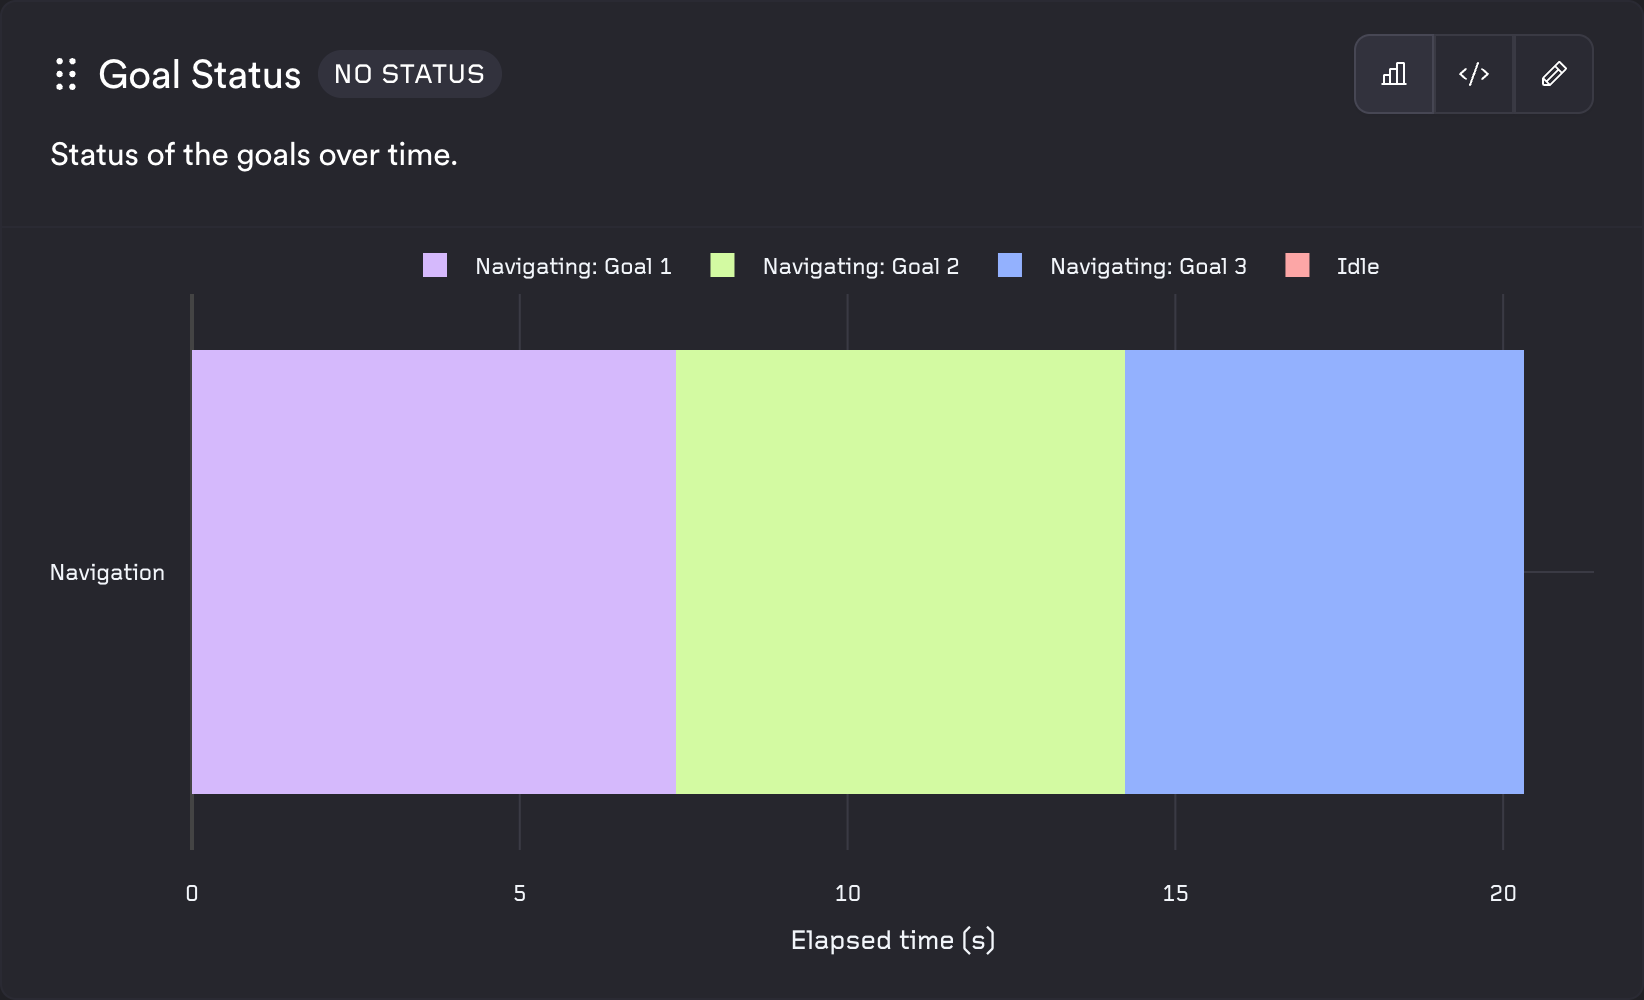Screen dimensions: 1644x1000
Task: Click the chart icon in the button group
Action: coord(1394,73)
